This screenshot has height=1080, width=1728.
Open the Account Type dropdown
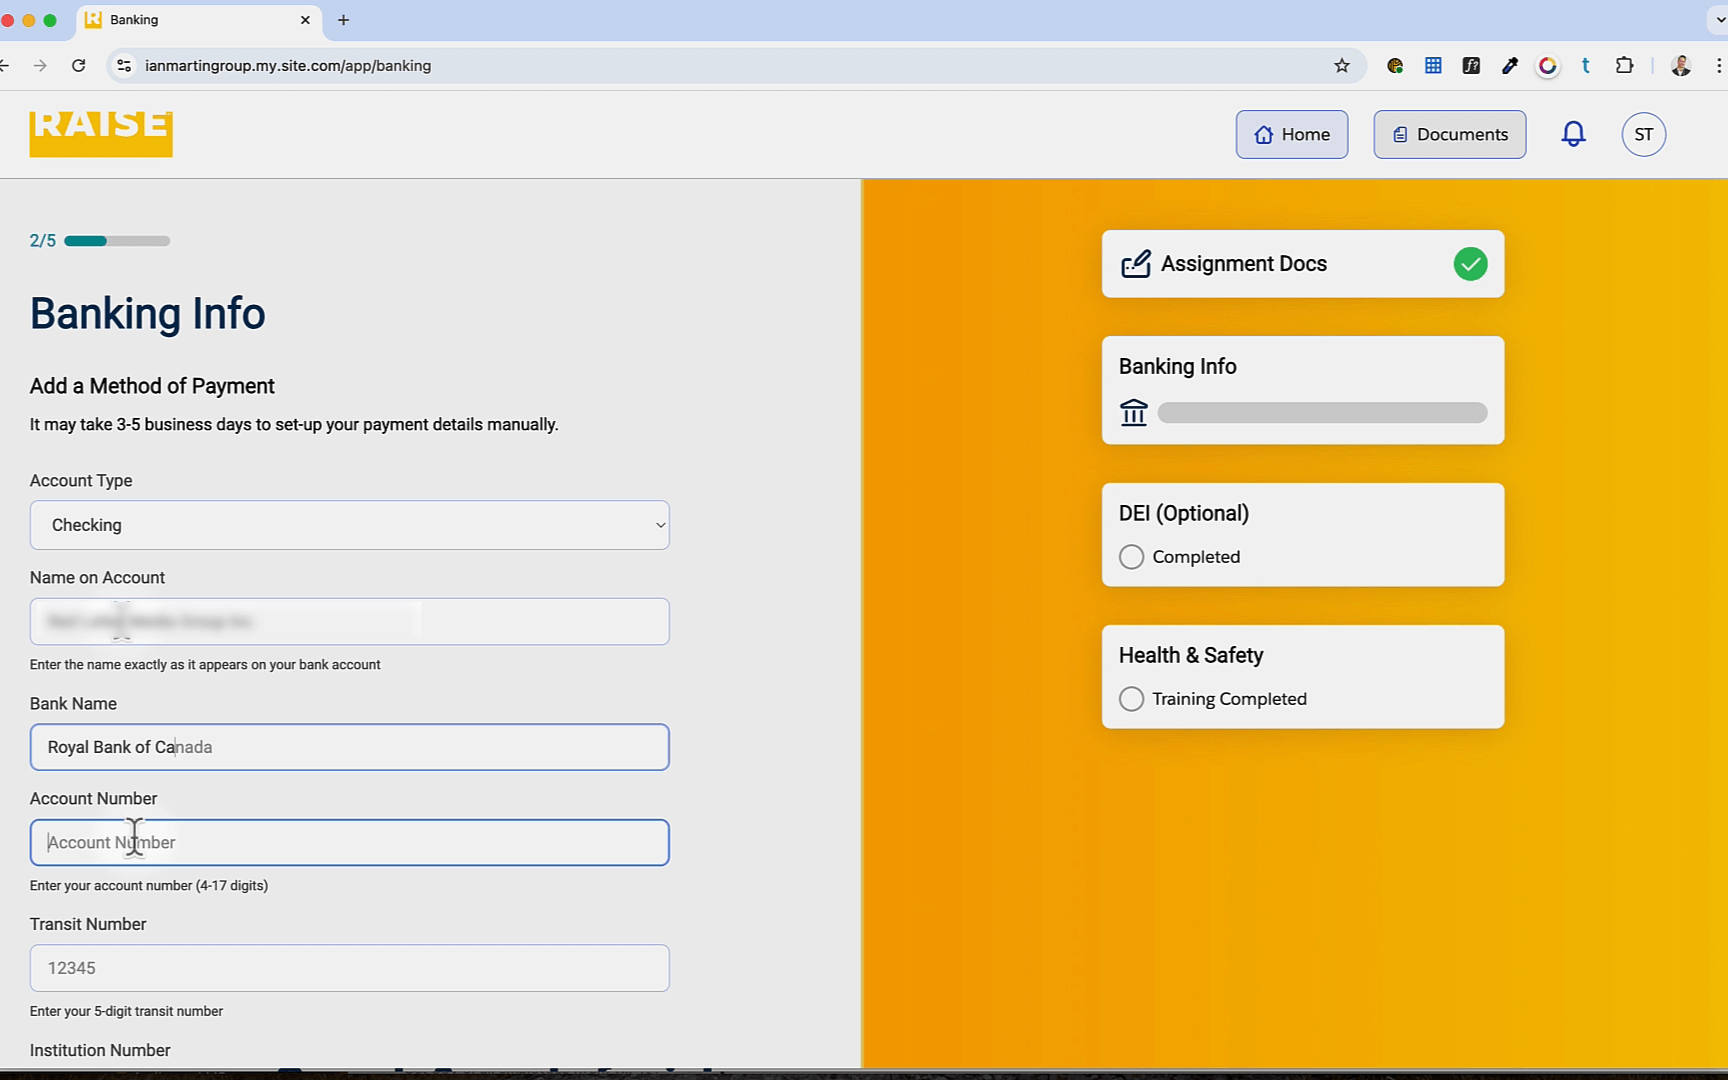pos(349,525)
